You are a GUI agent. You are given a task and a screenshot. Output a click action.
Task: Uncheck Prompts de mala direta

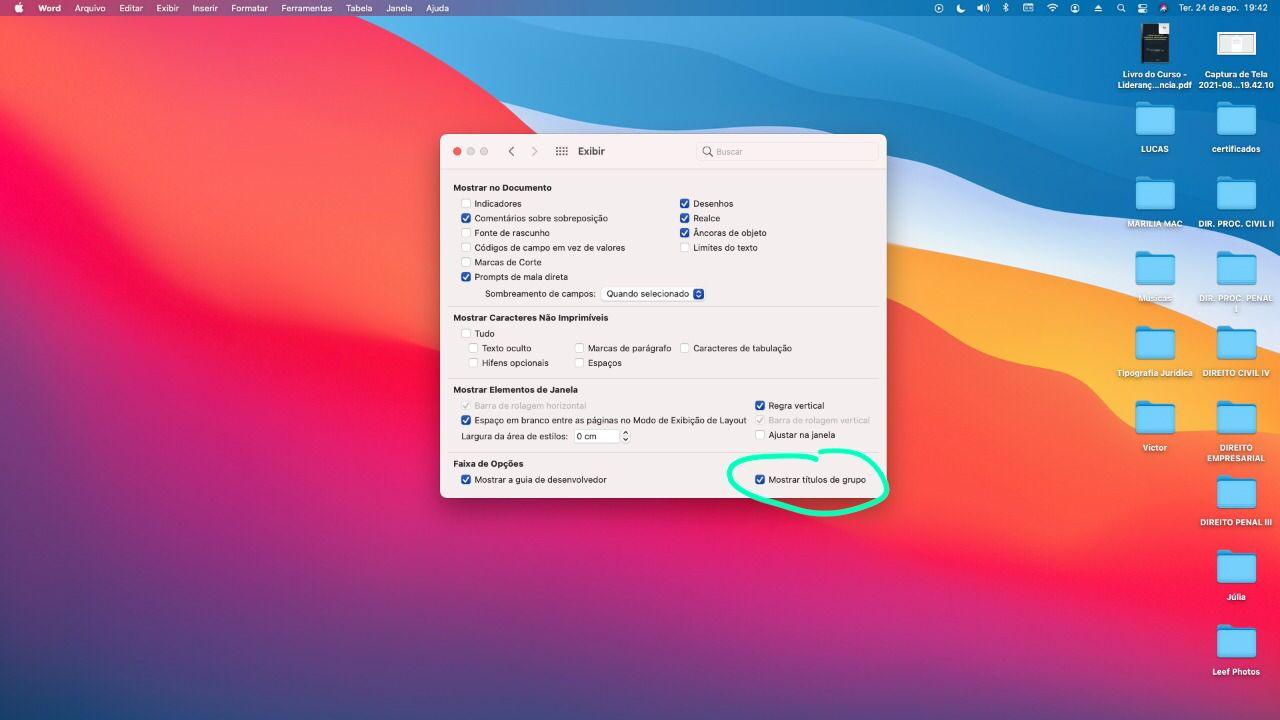[x=466, y=277]
